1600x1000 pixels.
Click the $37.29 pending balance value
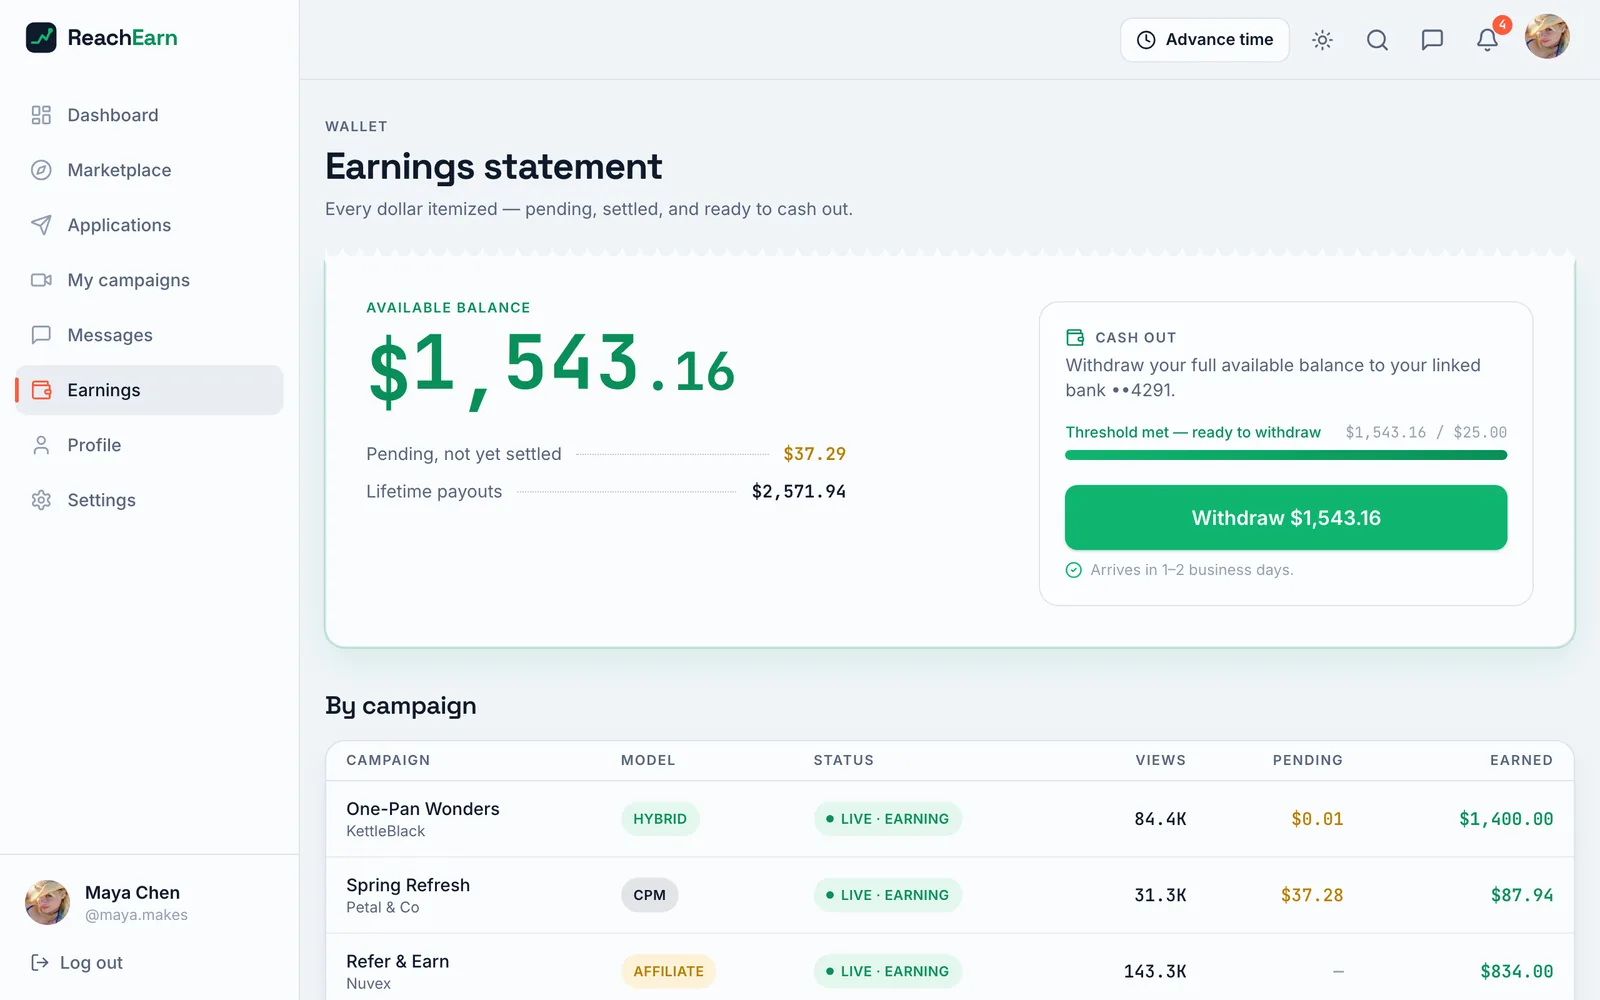click(x=814, y=454)
